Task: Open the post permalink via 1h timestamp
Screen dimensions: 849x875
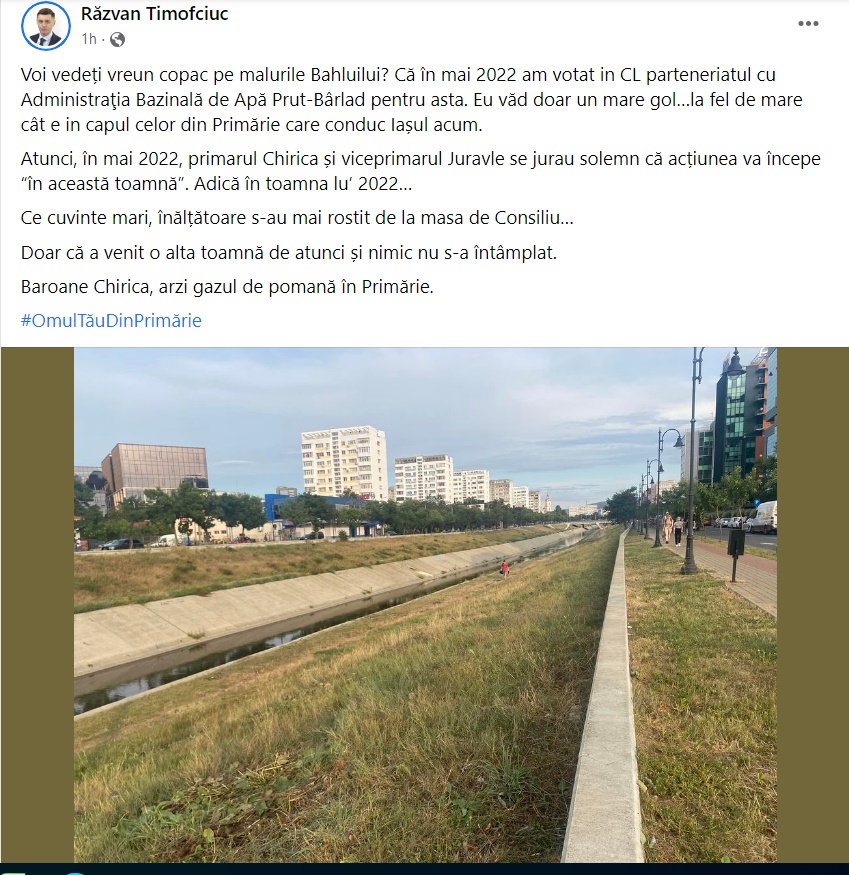Action: [x=89, y=39]
